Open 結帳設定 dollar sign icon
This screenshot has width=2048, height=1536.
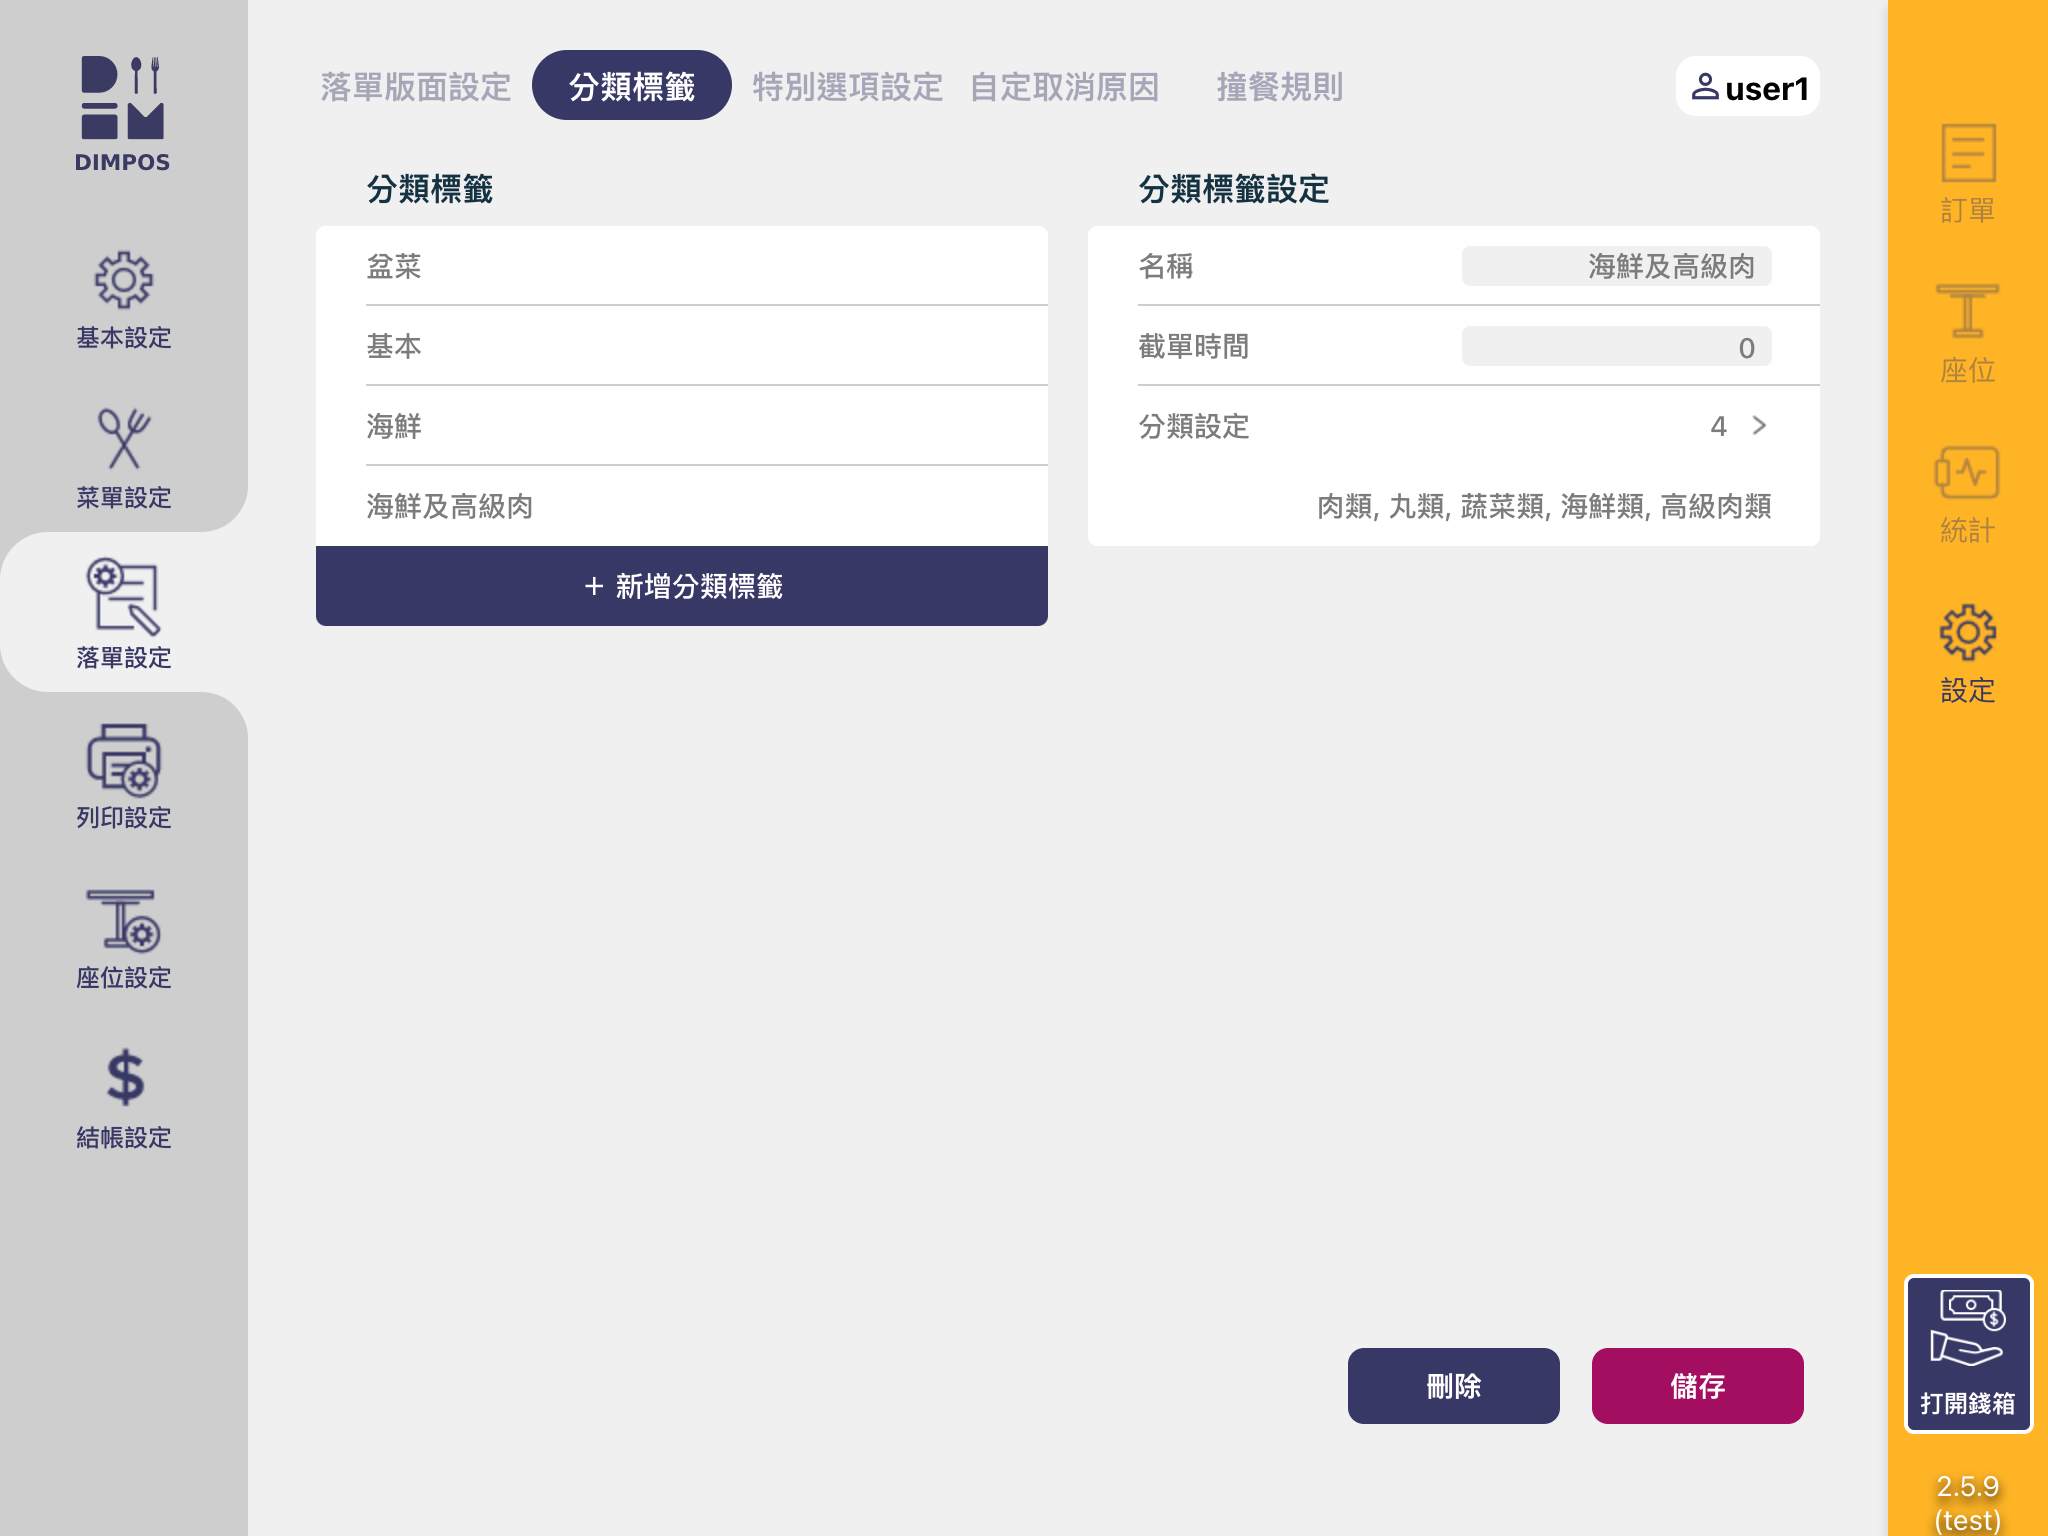[x=123, y=1078]
